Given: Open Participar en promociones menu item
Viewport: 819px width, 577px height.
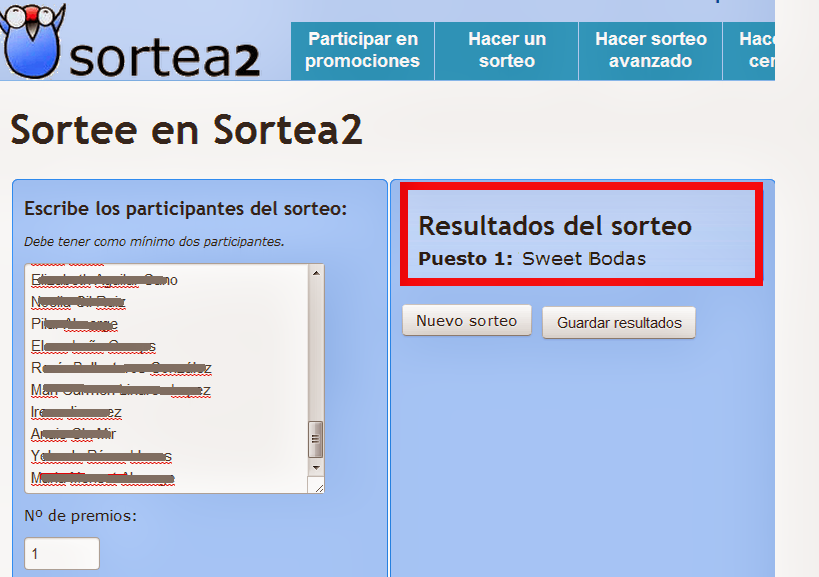Looking at the screenshot, I should [x=362, y=50].
